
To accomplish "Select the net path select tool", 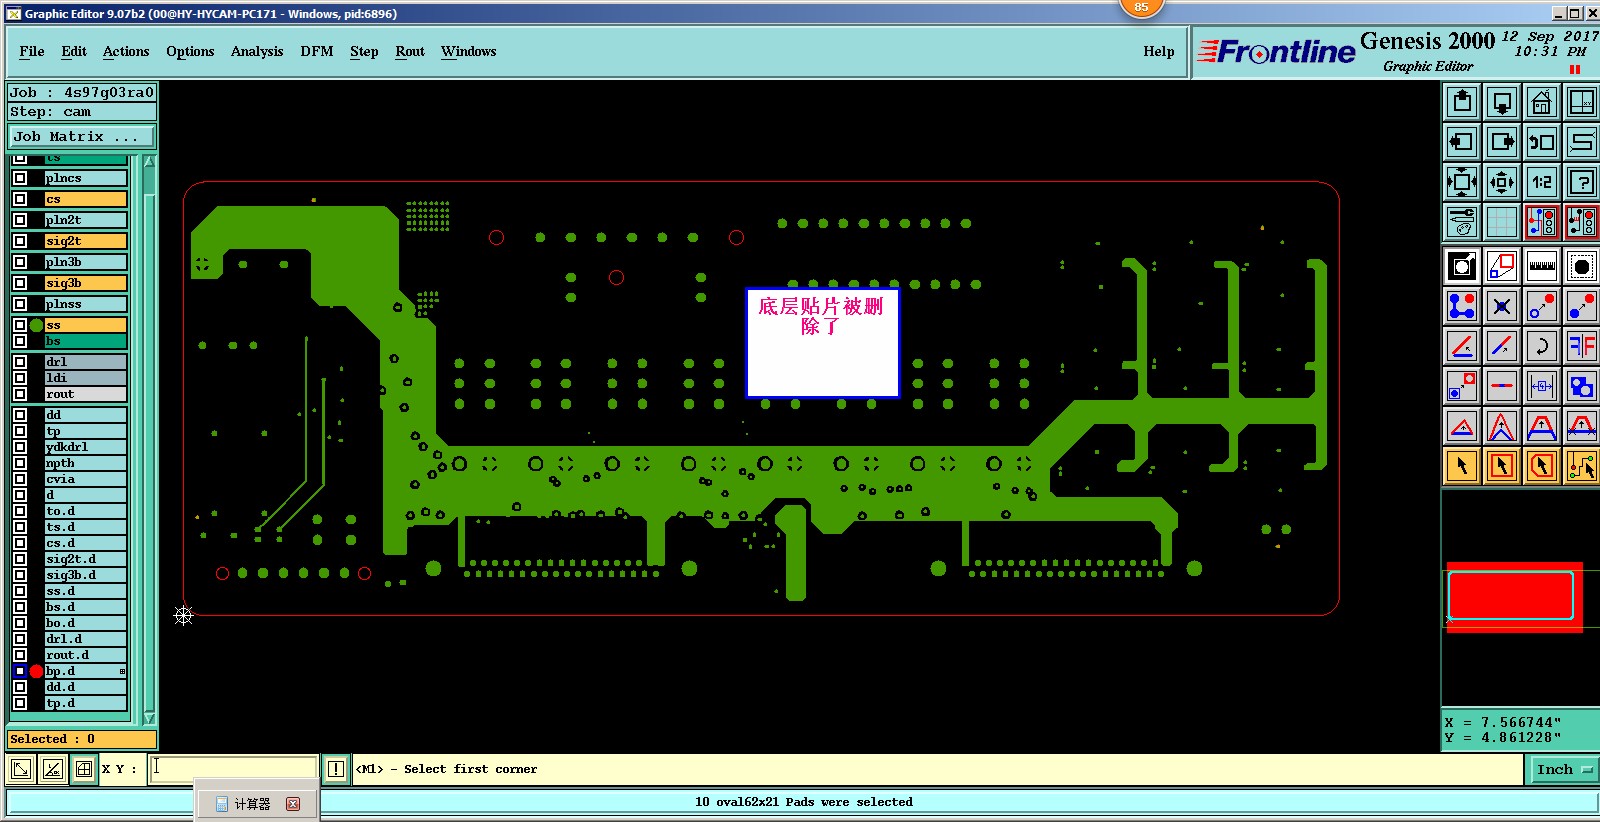I will tap(1582, 466).
